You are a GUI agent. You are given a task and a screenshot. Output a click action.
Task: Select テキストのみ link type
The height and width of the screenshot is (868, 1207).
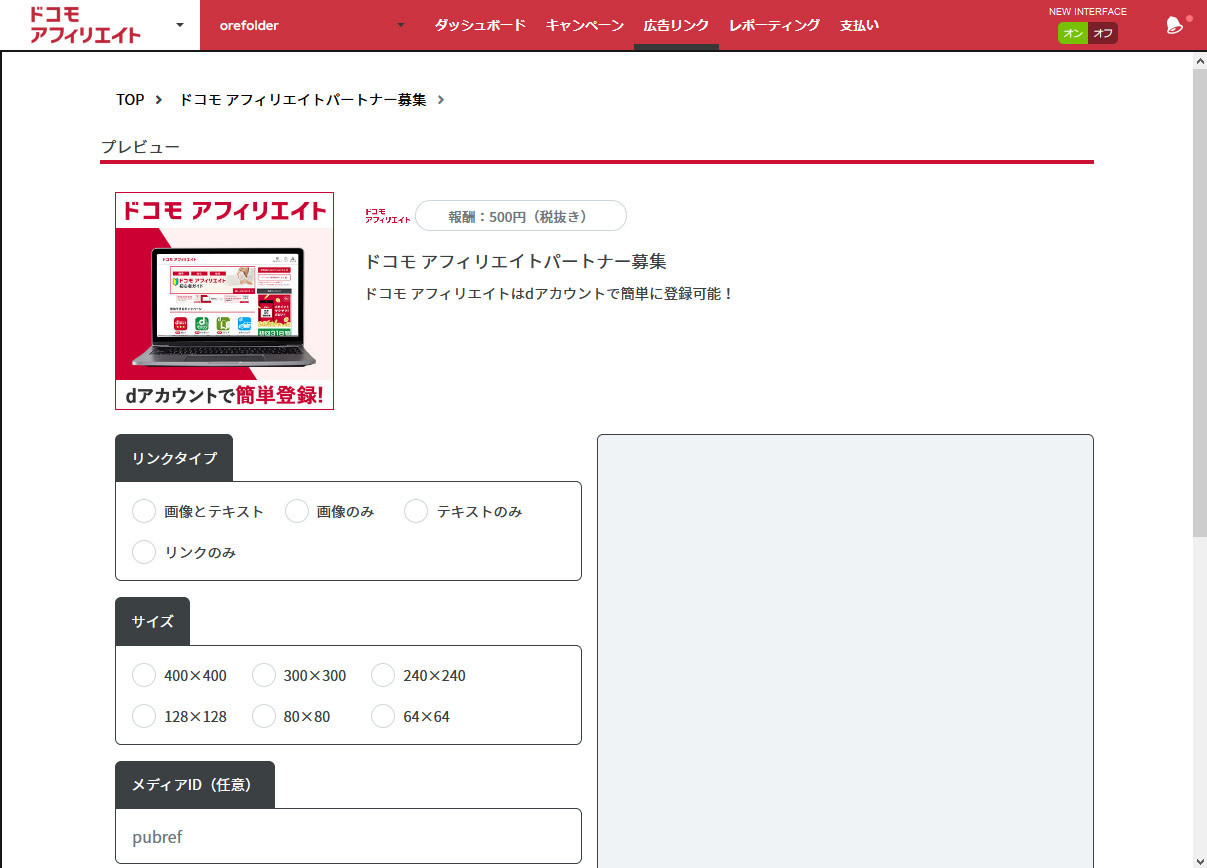point(416,511)
